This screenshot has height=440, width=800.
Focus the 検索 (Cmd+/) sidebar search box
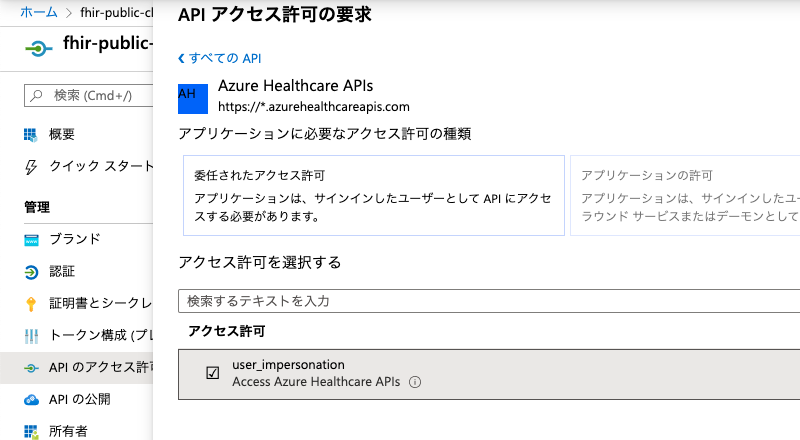pos(89,95)
